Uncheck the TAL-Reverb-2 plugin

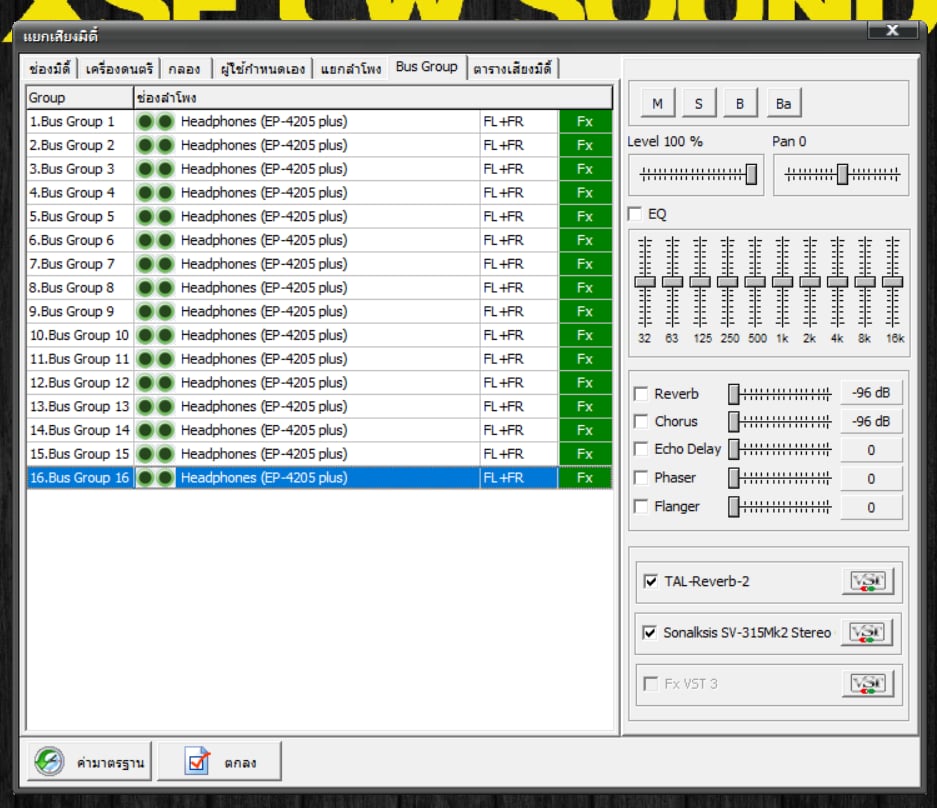[651, 582]
